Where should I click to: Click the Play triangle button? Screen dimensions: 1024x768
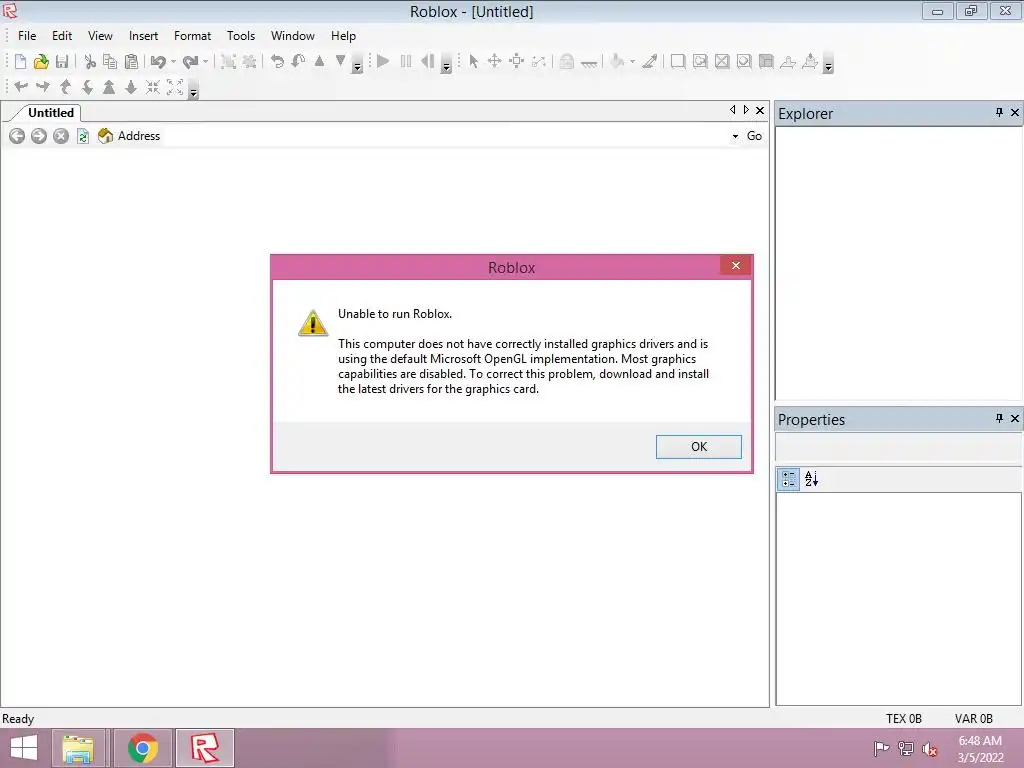tap(383, 61)
